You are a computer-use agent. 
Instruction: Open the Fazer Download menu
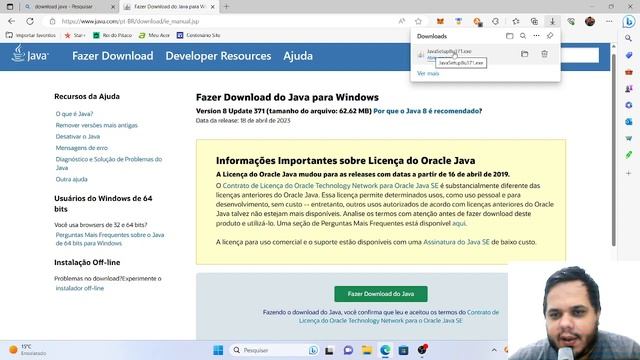point(113,56)
